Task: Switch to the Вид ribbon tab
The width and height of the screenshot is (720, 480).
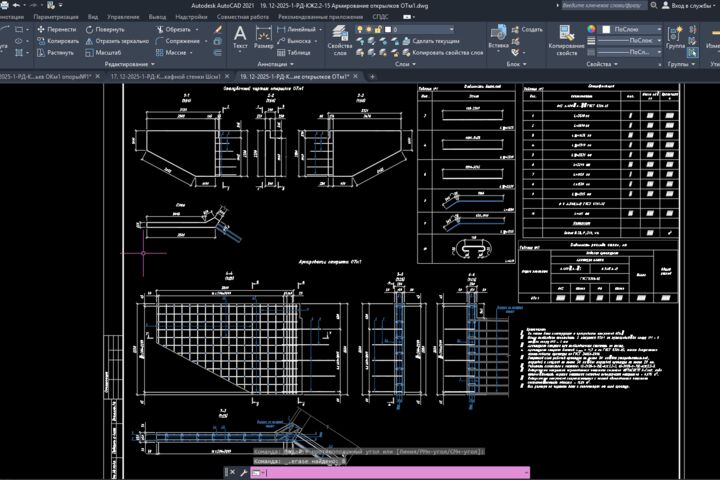Action: coord(93,17)
